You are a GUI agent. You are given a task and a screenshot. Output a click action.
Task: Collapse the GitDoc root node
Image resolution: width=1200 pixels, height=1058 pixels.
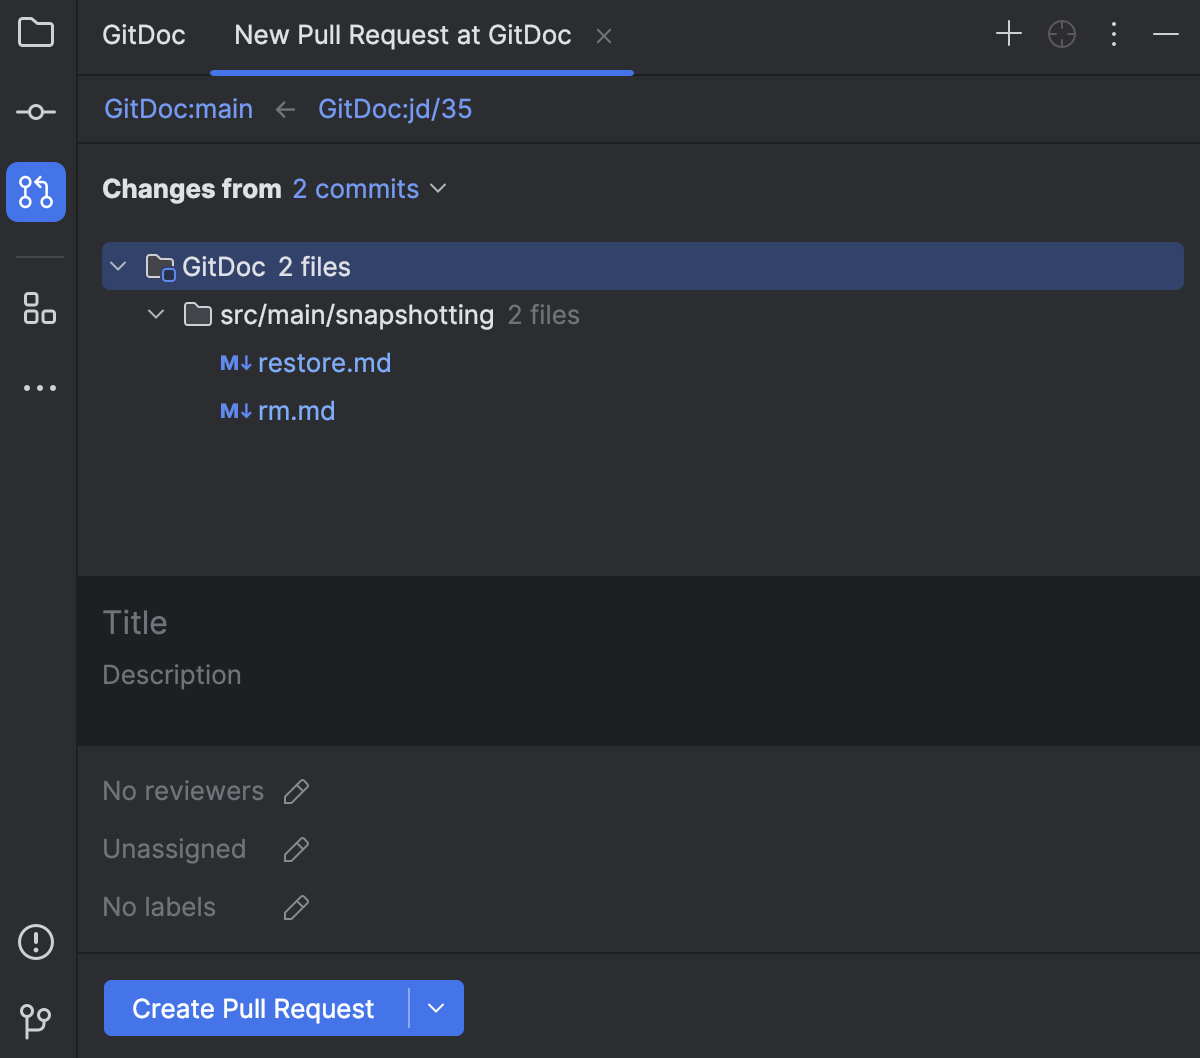pyautogui.click(x=118, y=266)
